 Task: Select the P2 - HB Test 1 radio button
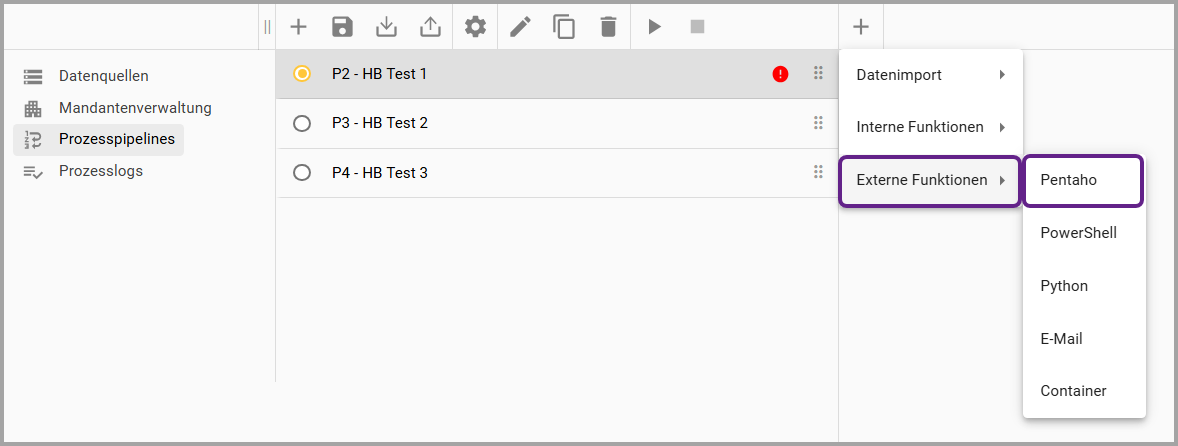(x=302, y=74)
